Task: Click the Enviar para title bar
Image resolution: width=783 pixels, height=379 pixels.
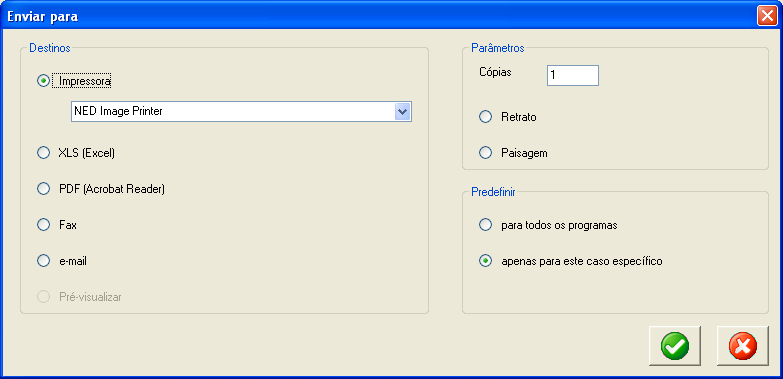Action: pyautogui.click(x=380, y=16)
